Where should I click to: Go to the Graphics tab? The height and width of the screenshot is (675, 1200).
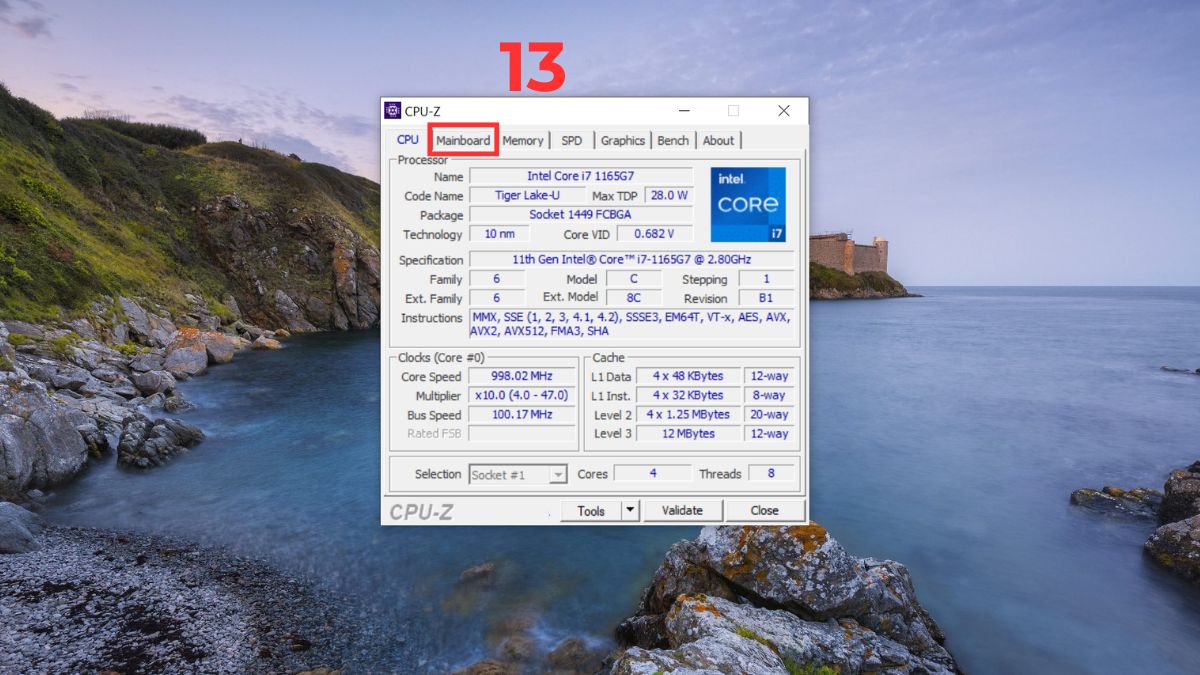[x=623, y=141]
